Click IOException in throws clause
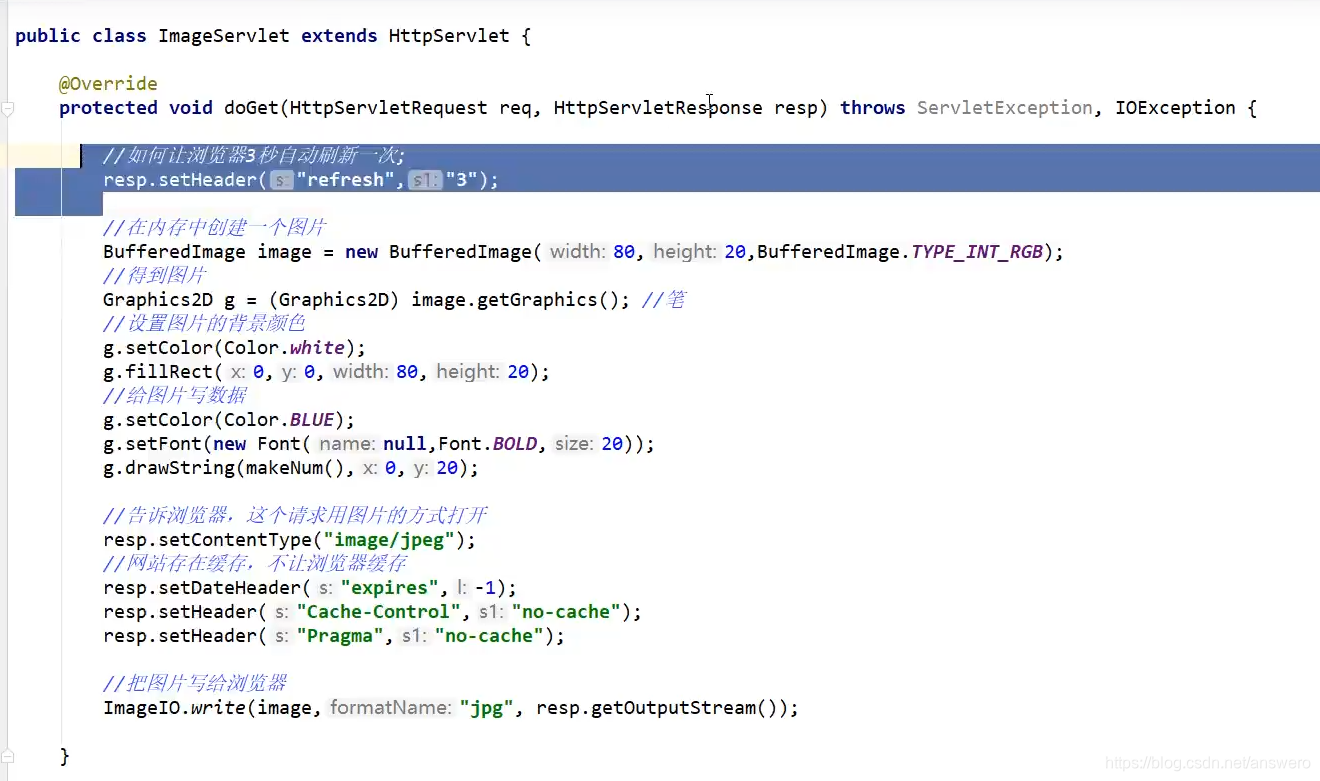The width and height of the screenshot is (1320, 781). pos(1175,108)
